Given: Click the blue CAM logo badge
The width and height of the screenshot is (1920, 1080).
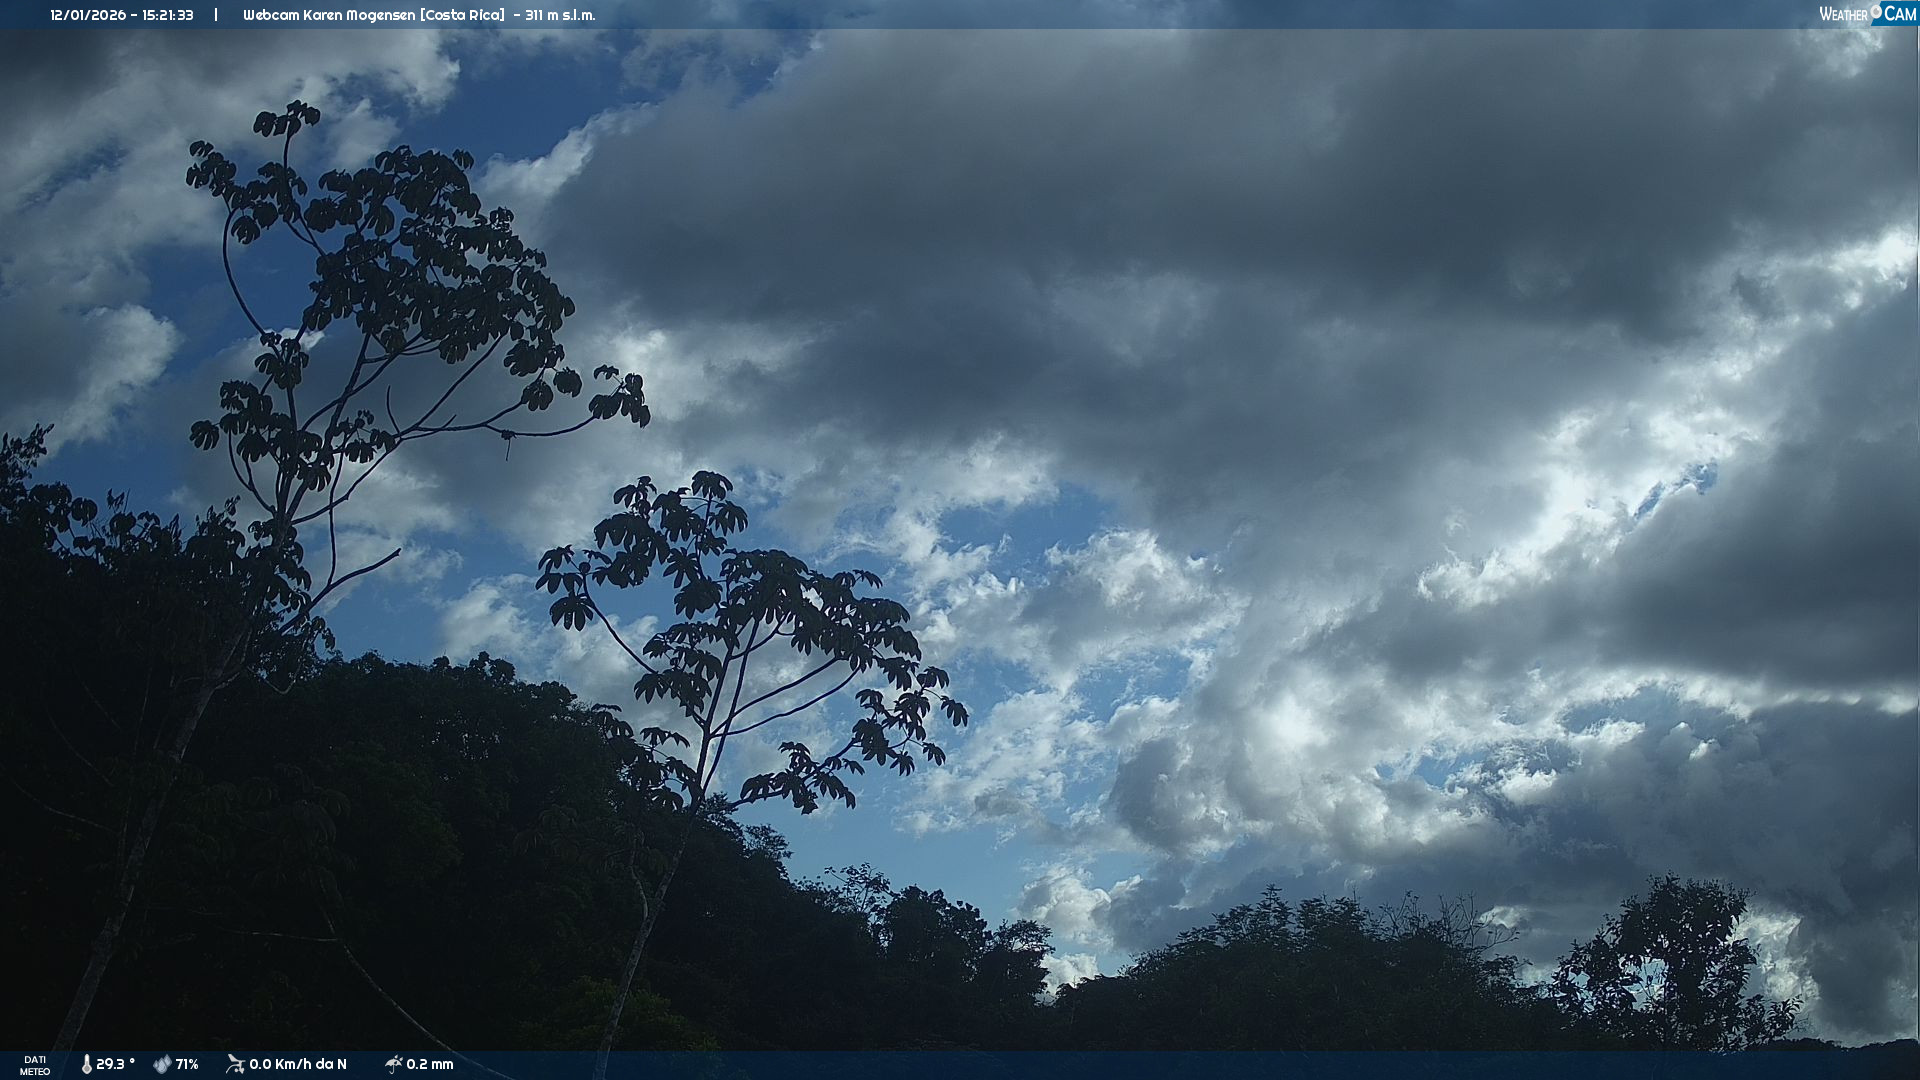Looking at the screenshot, I should point(1899,13).
